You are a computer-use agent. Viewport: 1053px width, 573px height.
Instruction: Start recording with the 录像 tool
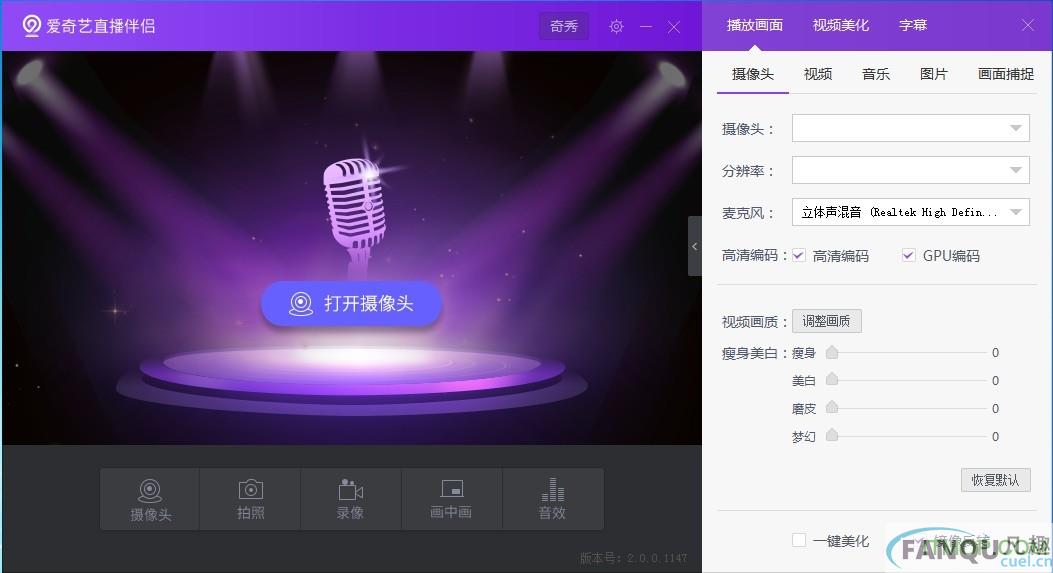(351, 499)
